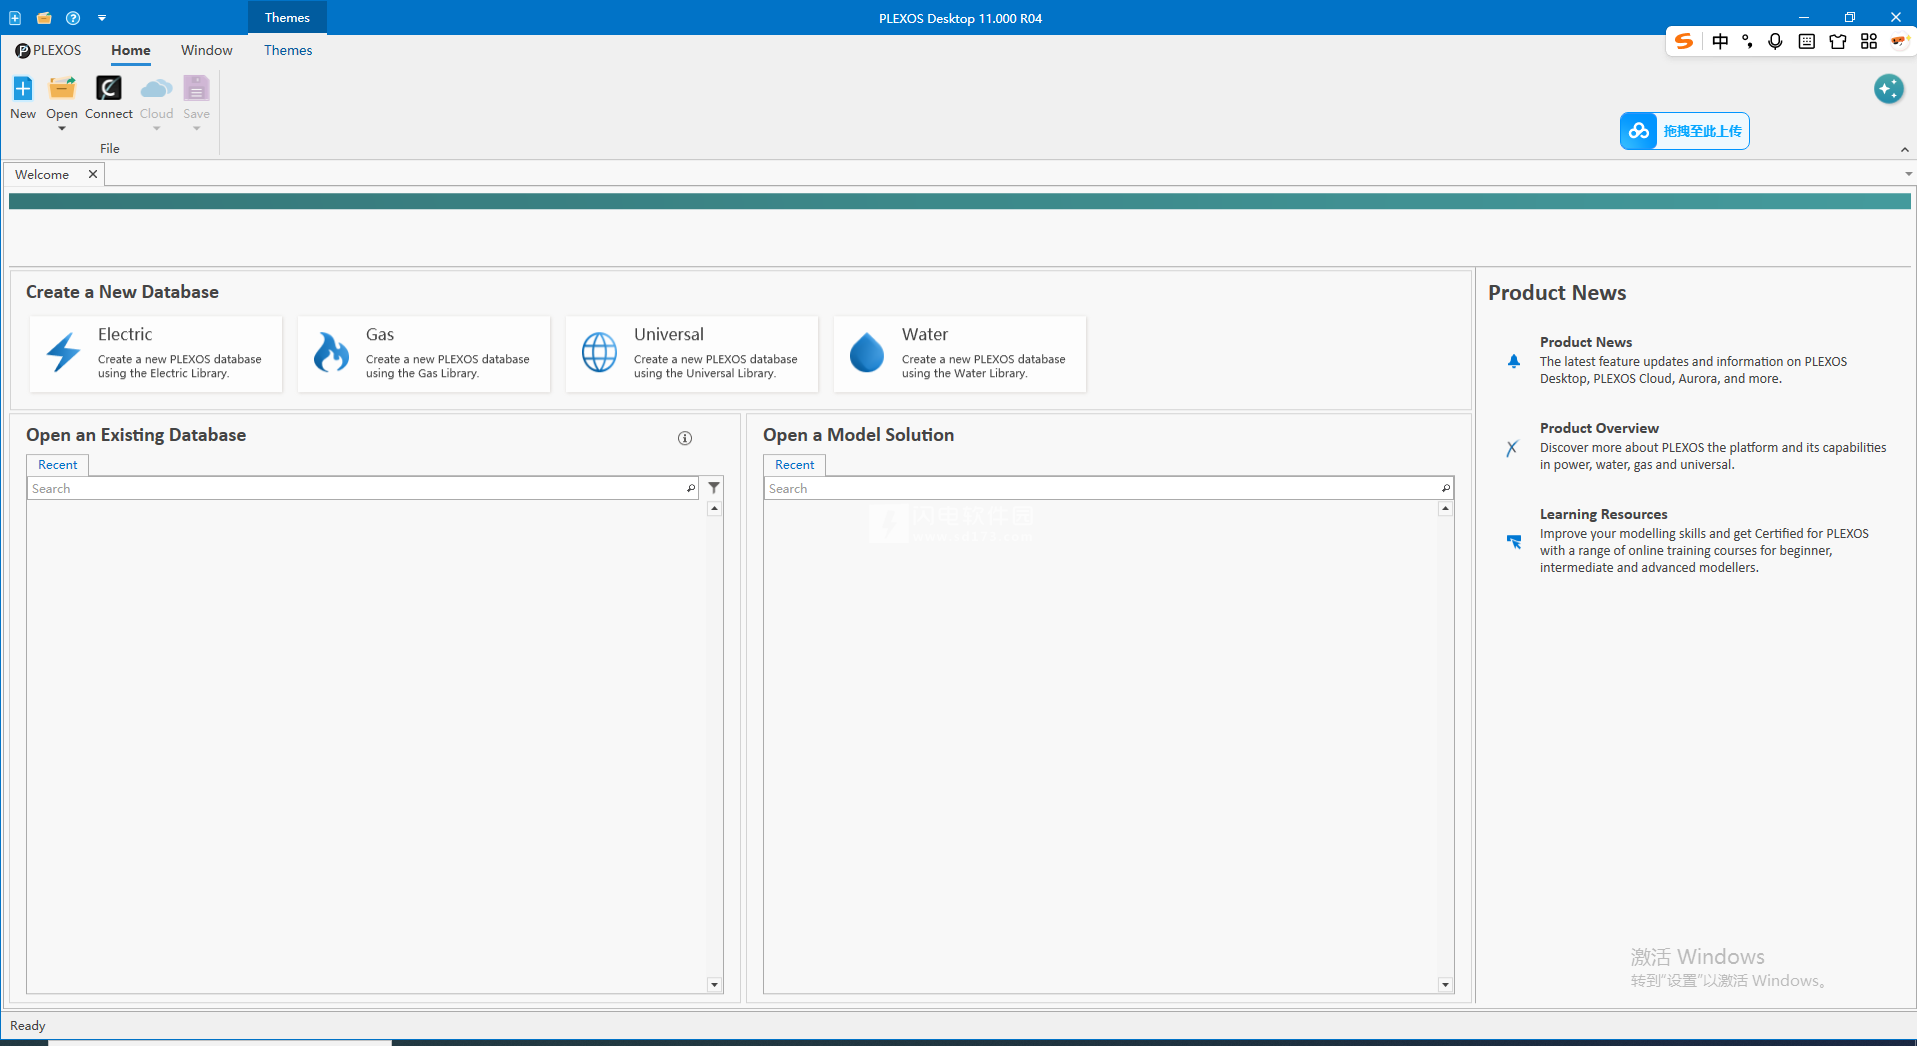Open the quick access toolbar customize dropdown
This screenshot has height=1046, width=1917.
102,18
